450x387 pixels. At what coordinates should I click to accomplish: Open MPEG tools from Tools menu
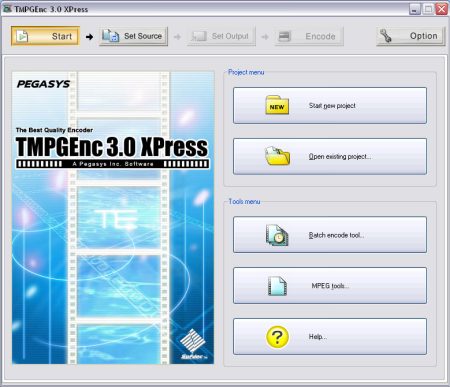(x=330, y=286)
